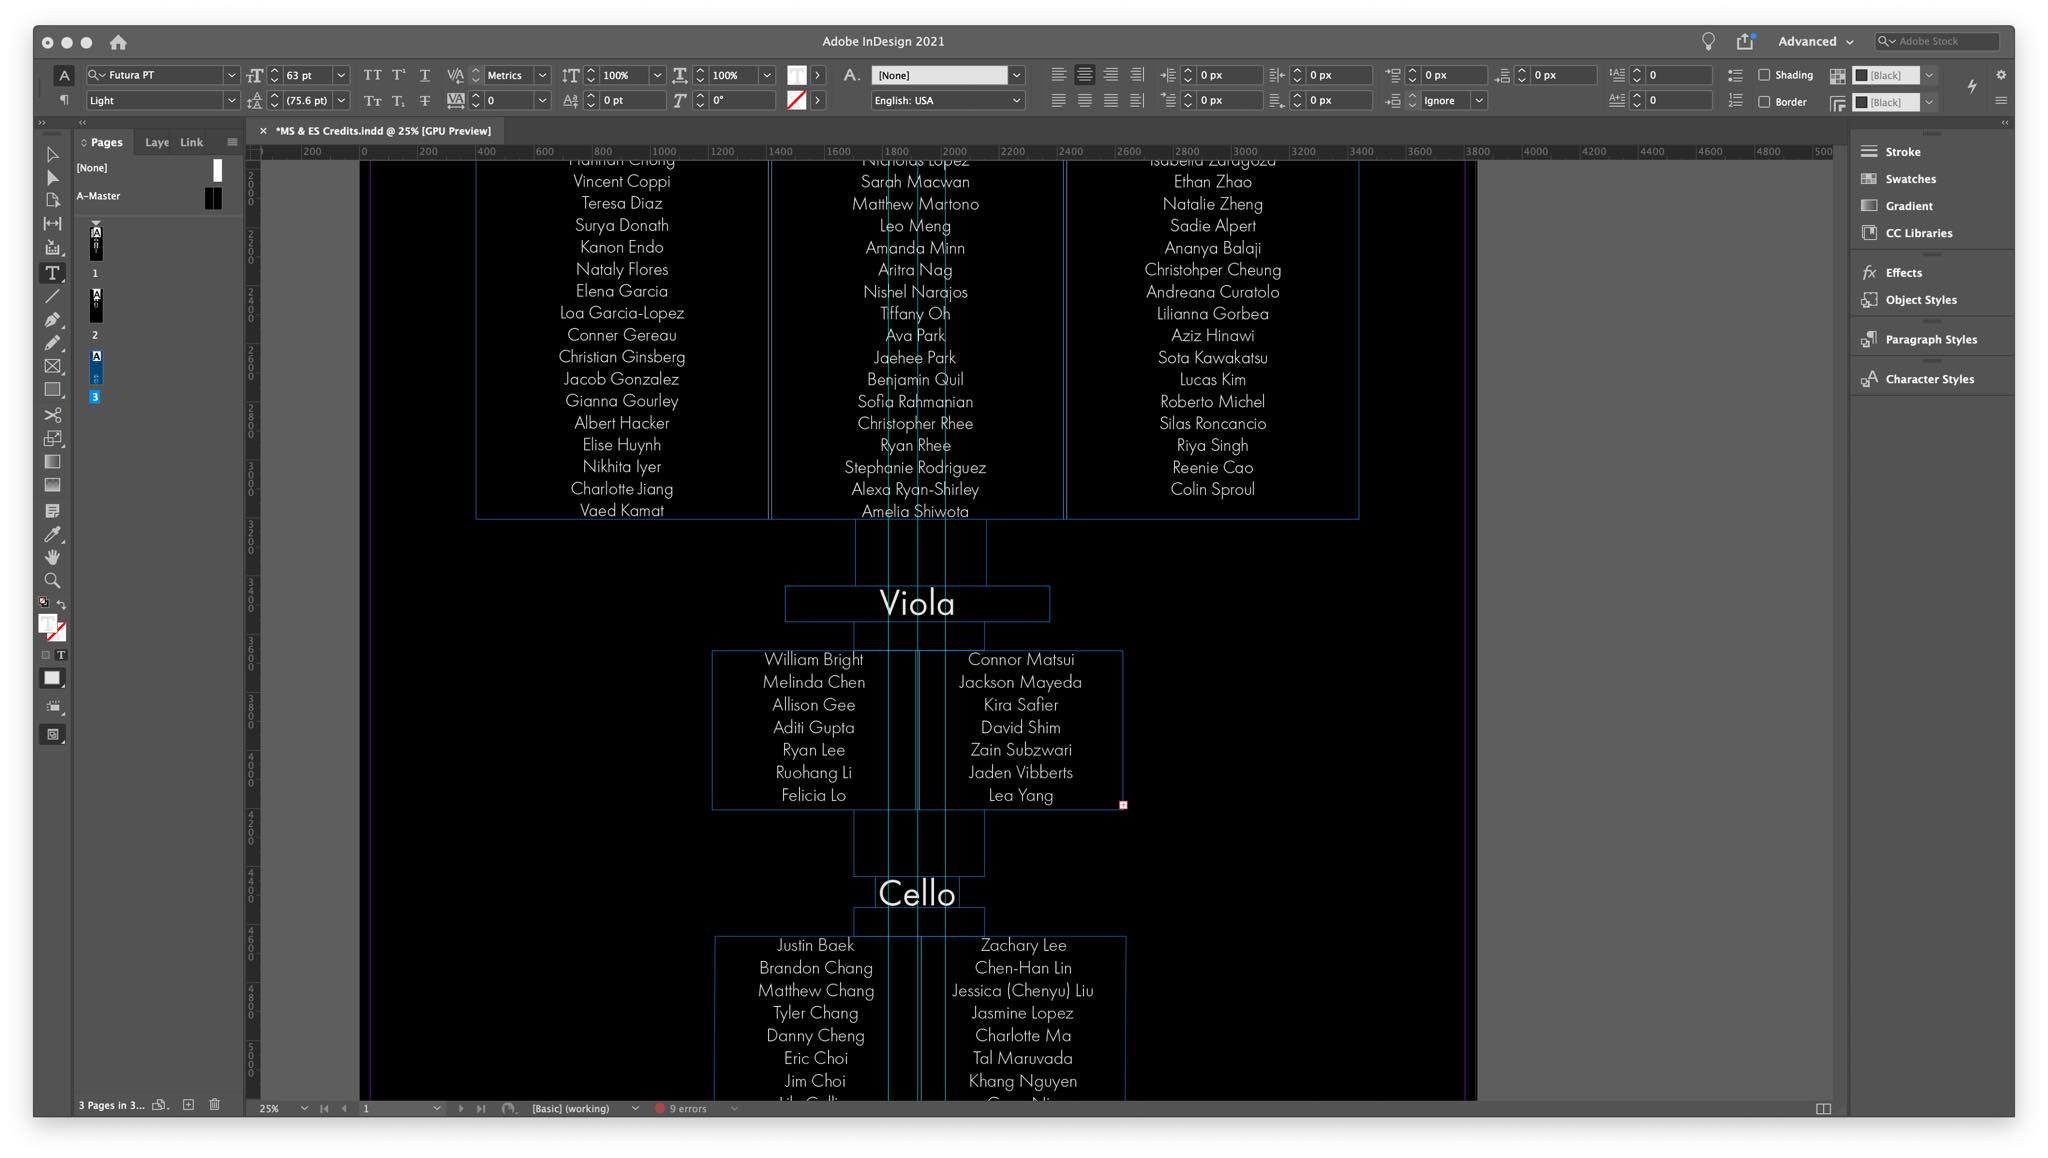Screen dimensions: 2048x1158
Task: Open the Futura PT font family dropdown
Action: coord(231,75)
